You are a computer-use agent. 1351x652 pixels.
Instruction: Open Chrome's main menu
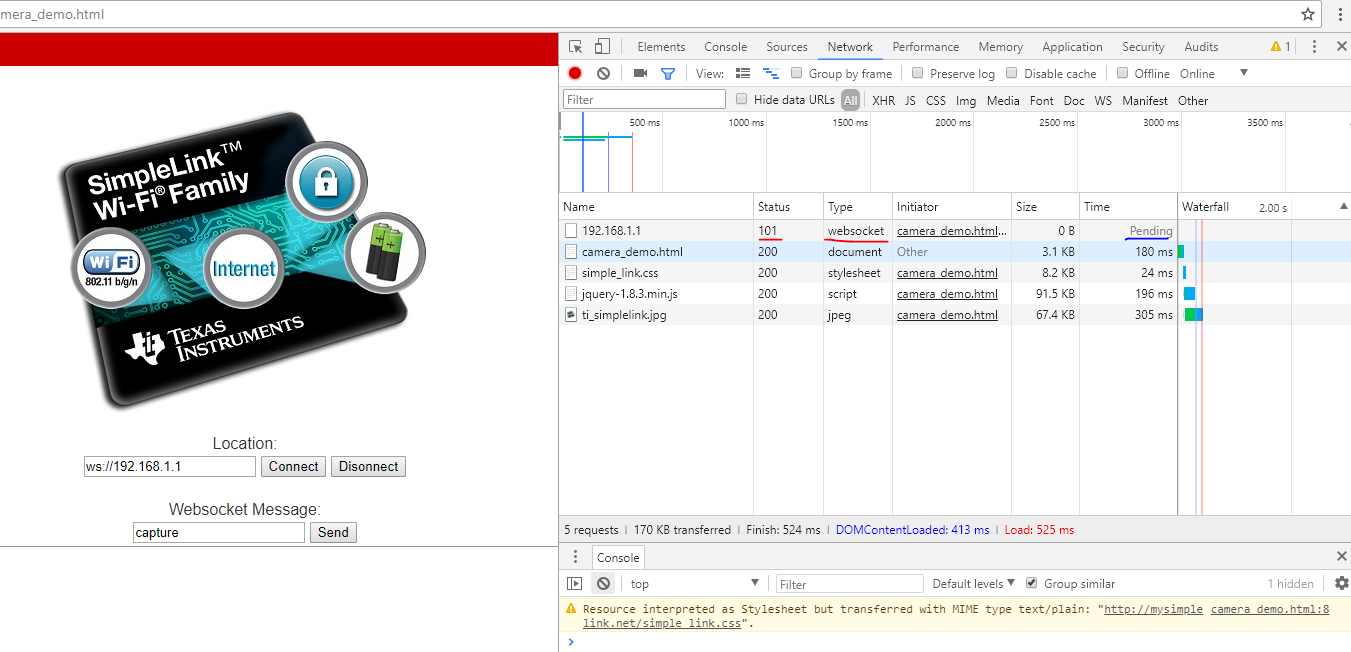[x=1341, y=14]
